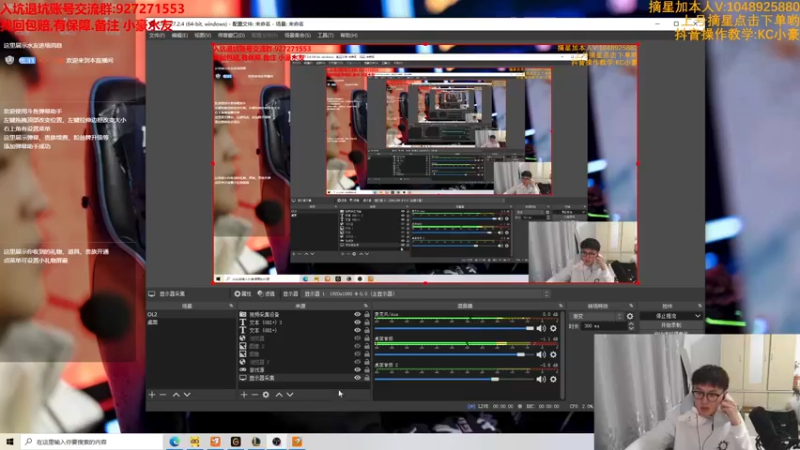The height and width of the screenshot is (450, 800).
Task: Pop out the scenes dock panel
Action: (x=231, y=306)
